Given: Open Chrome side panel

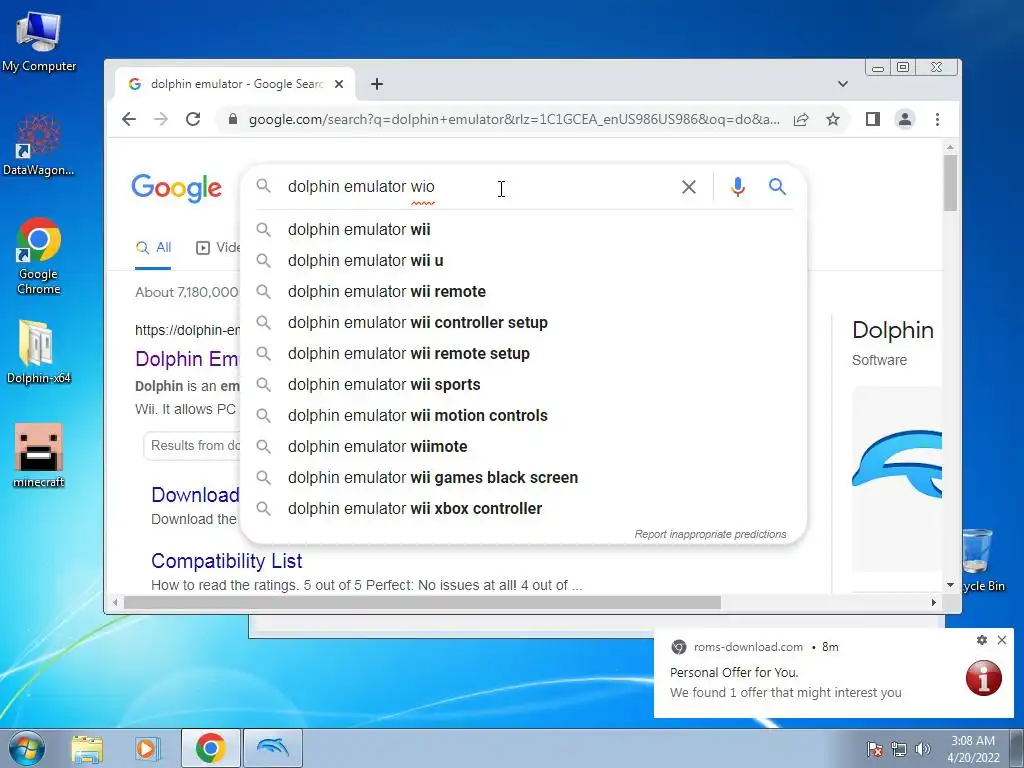Looking at the screenshot, I should [x=872, y=119].
